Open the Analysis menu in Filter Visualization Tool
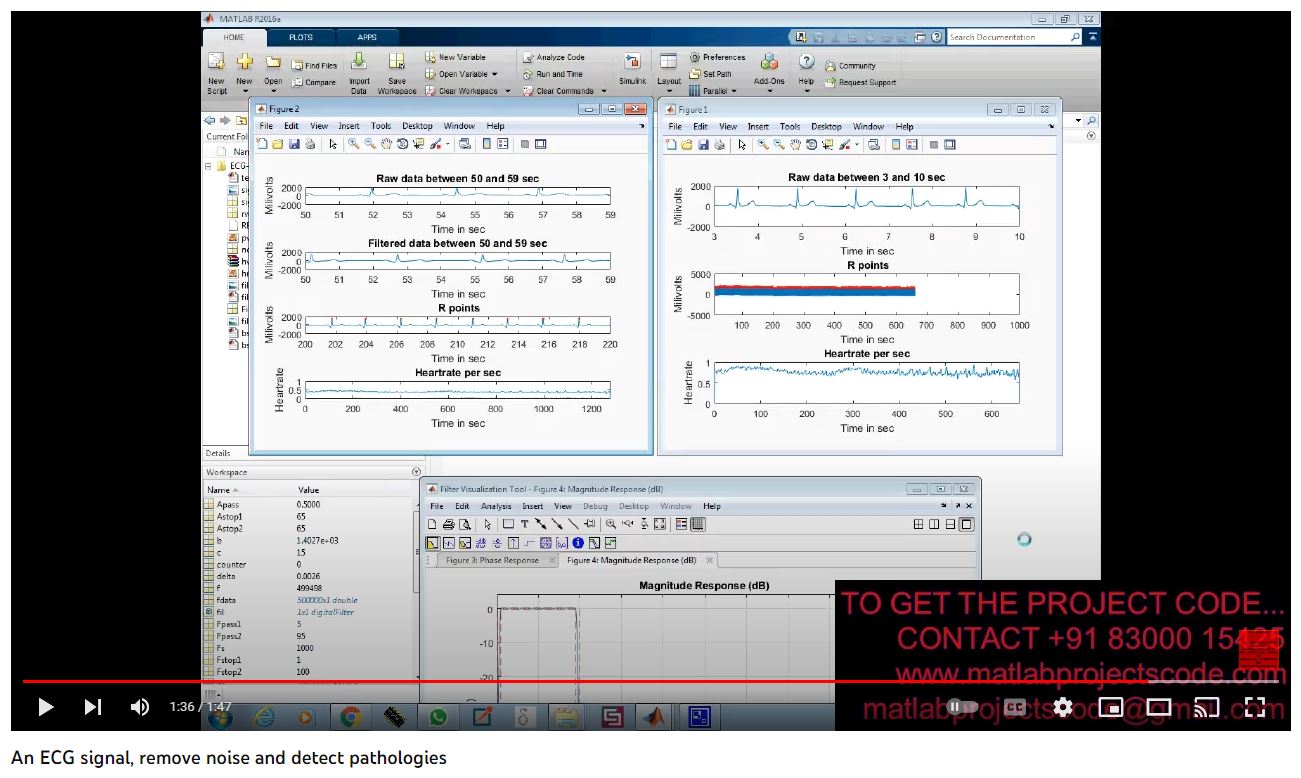Screen dimensions: 1301x778 click(x=496, y=506)
